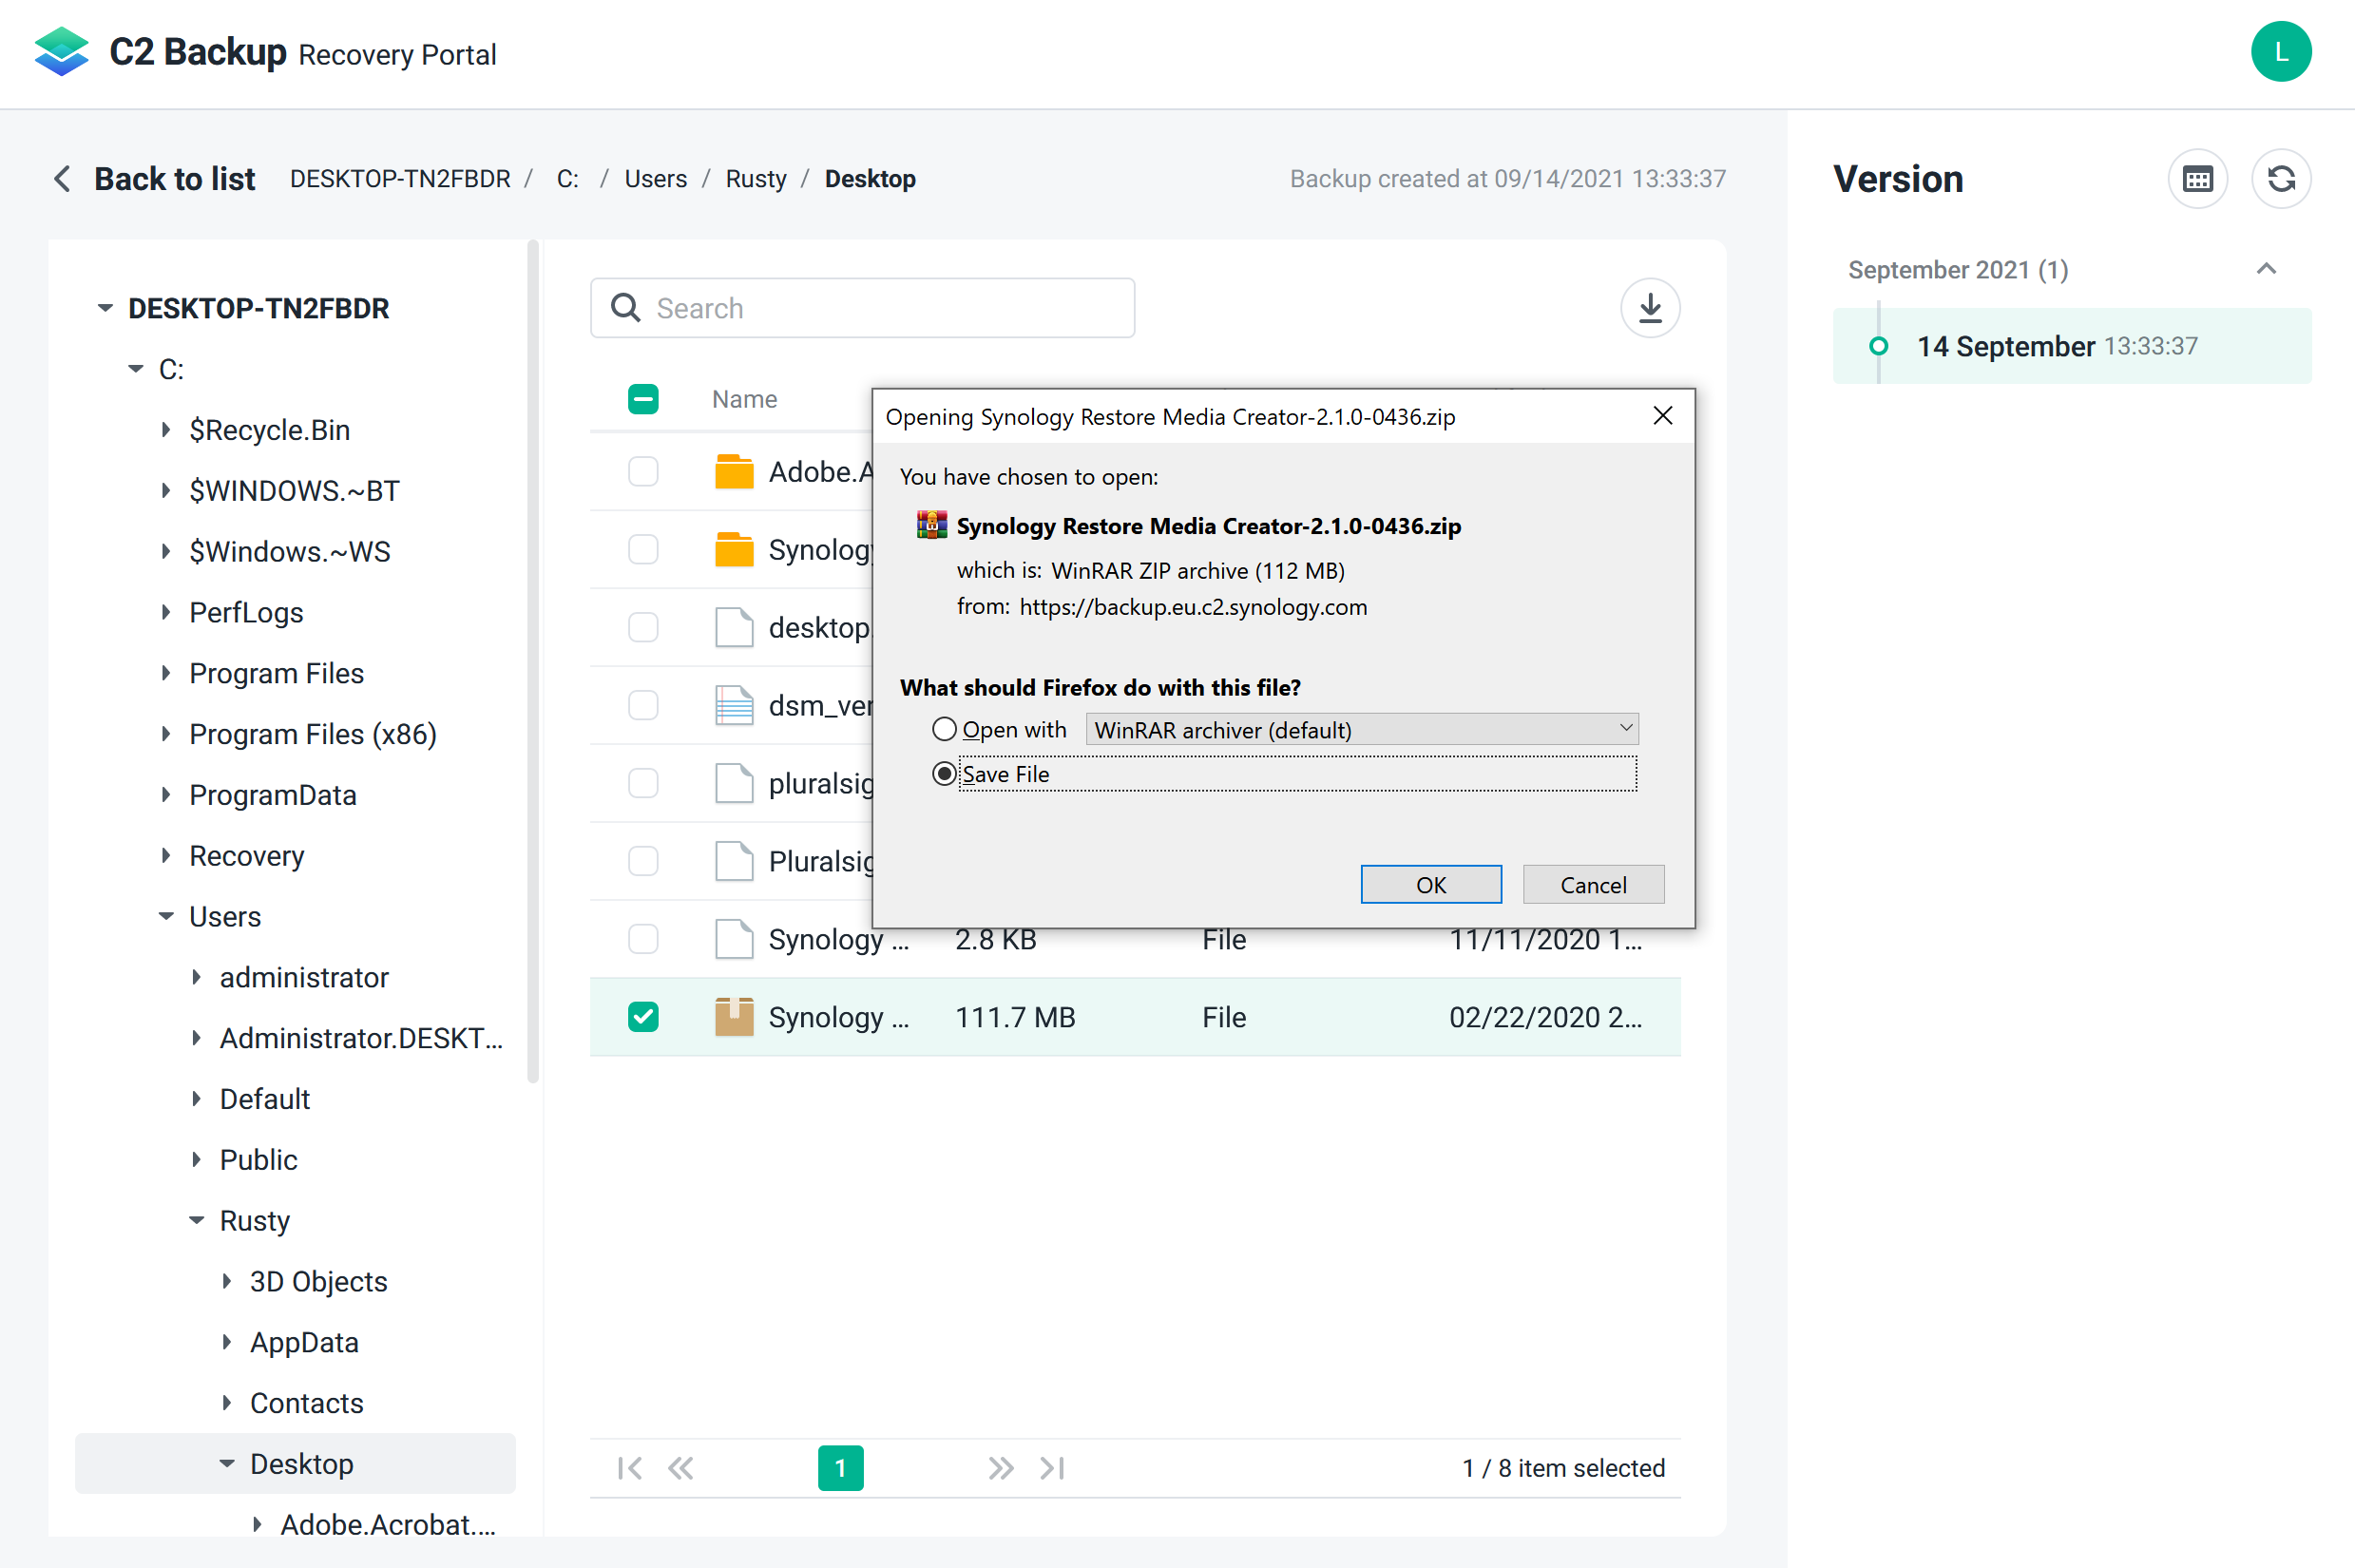Expand the $Recycle.Bin tree node
This screenshot has height=1568, width=2355.
[x=166, y=430]
